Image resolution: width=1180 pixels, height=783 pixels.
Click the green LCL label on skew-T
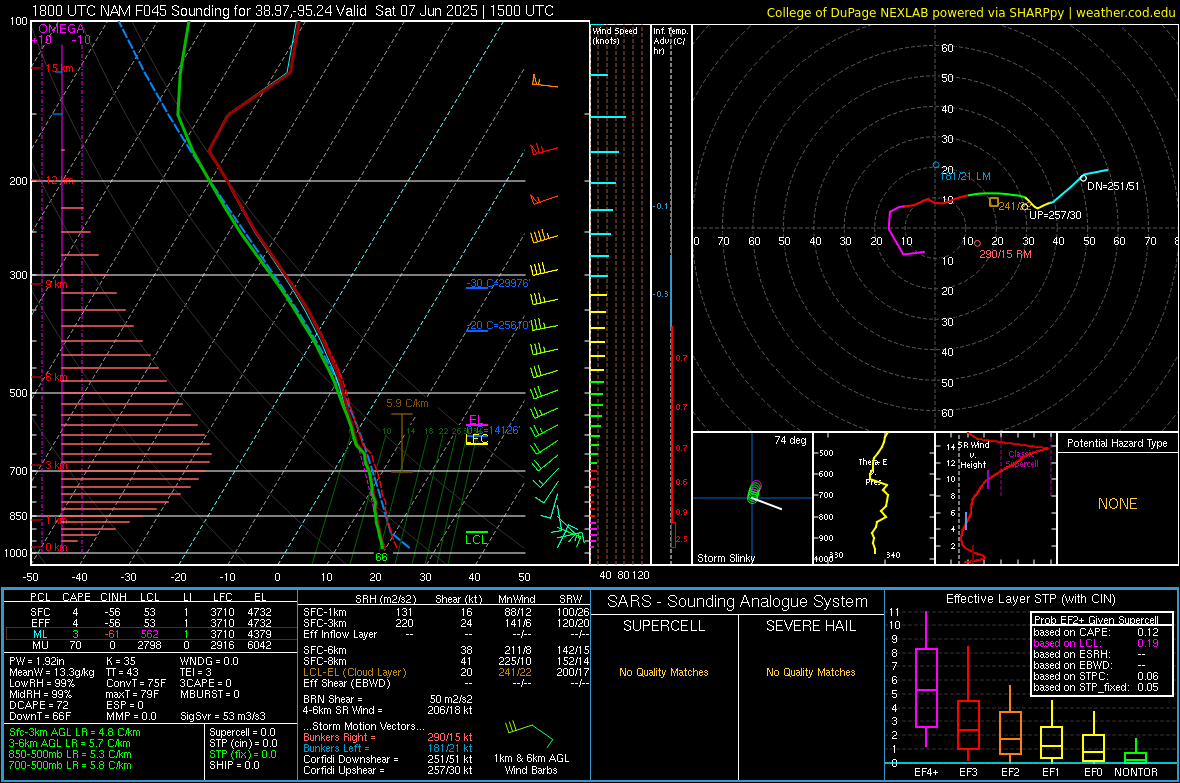476,539
